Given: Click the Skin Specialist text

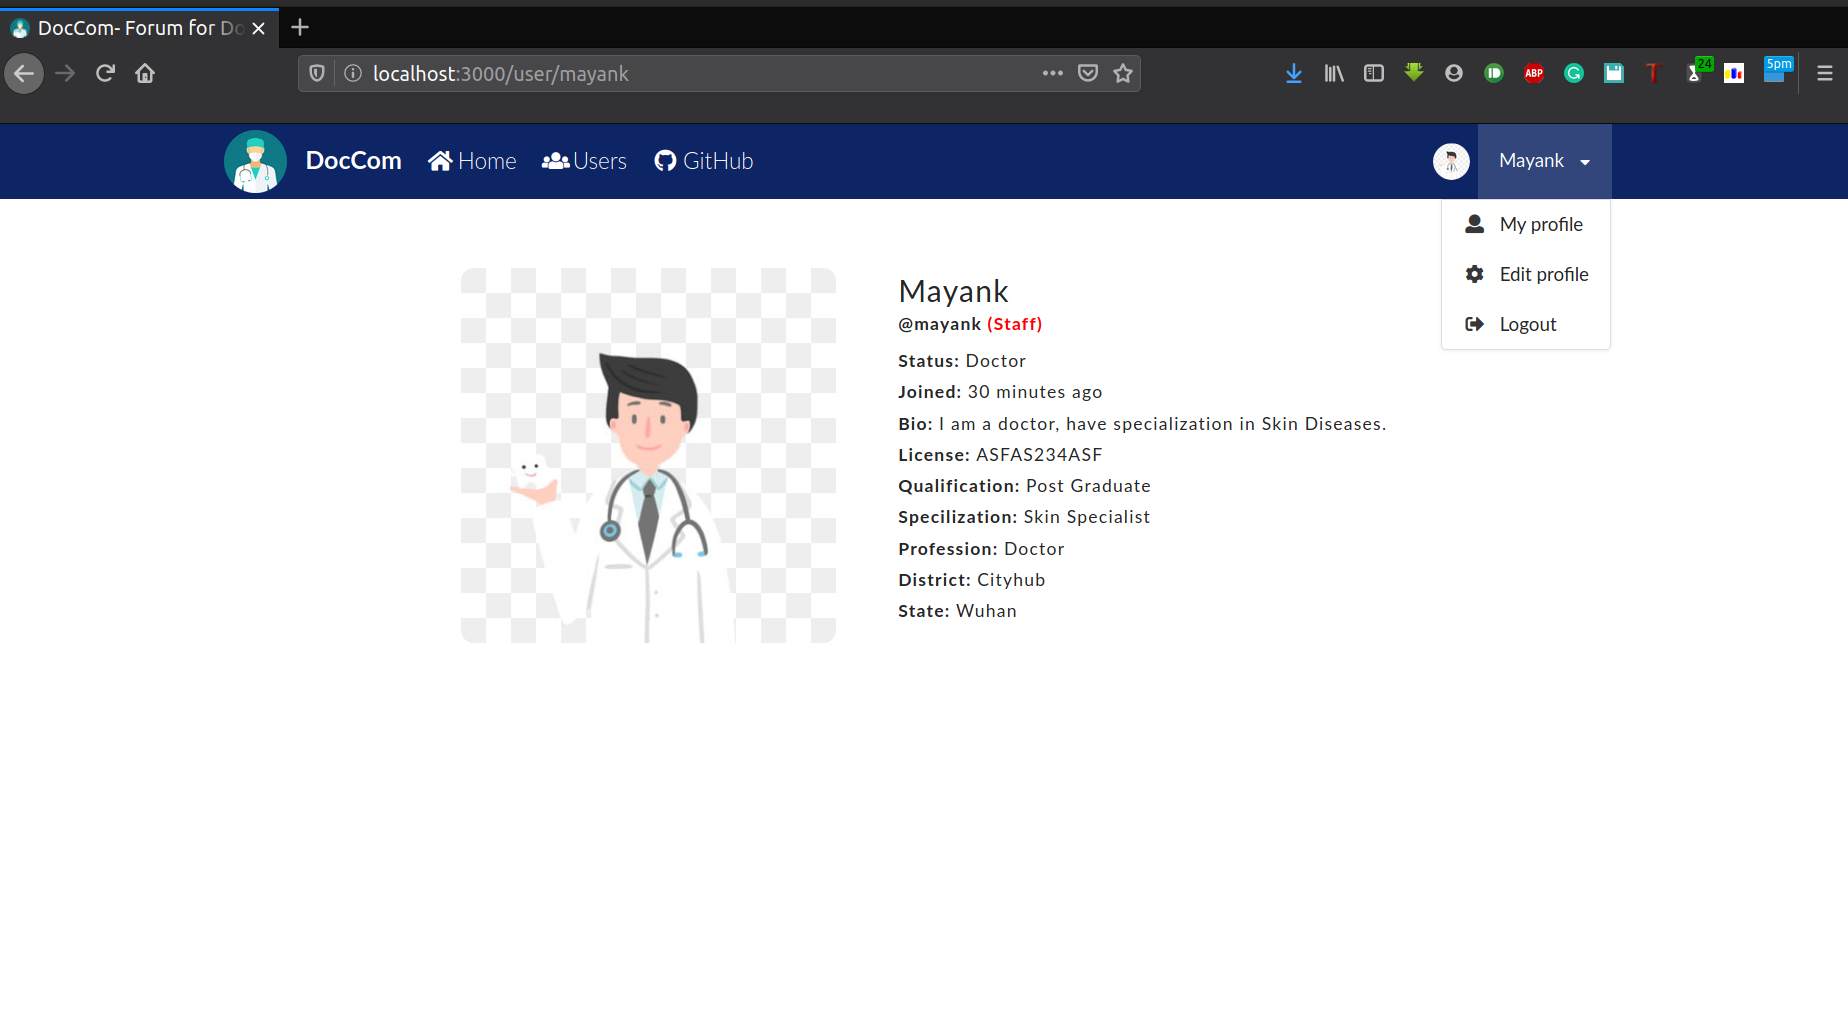Looking at the screenshot, I should (x=1086, y=517).
